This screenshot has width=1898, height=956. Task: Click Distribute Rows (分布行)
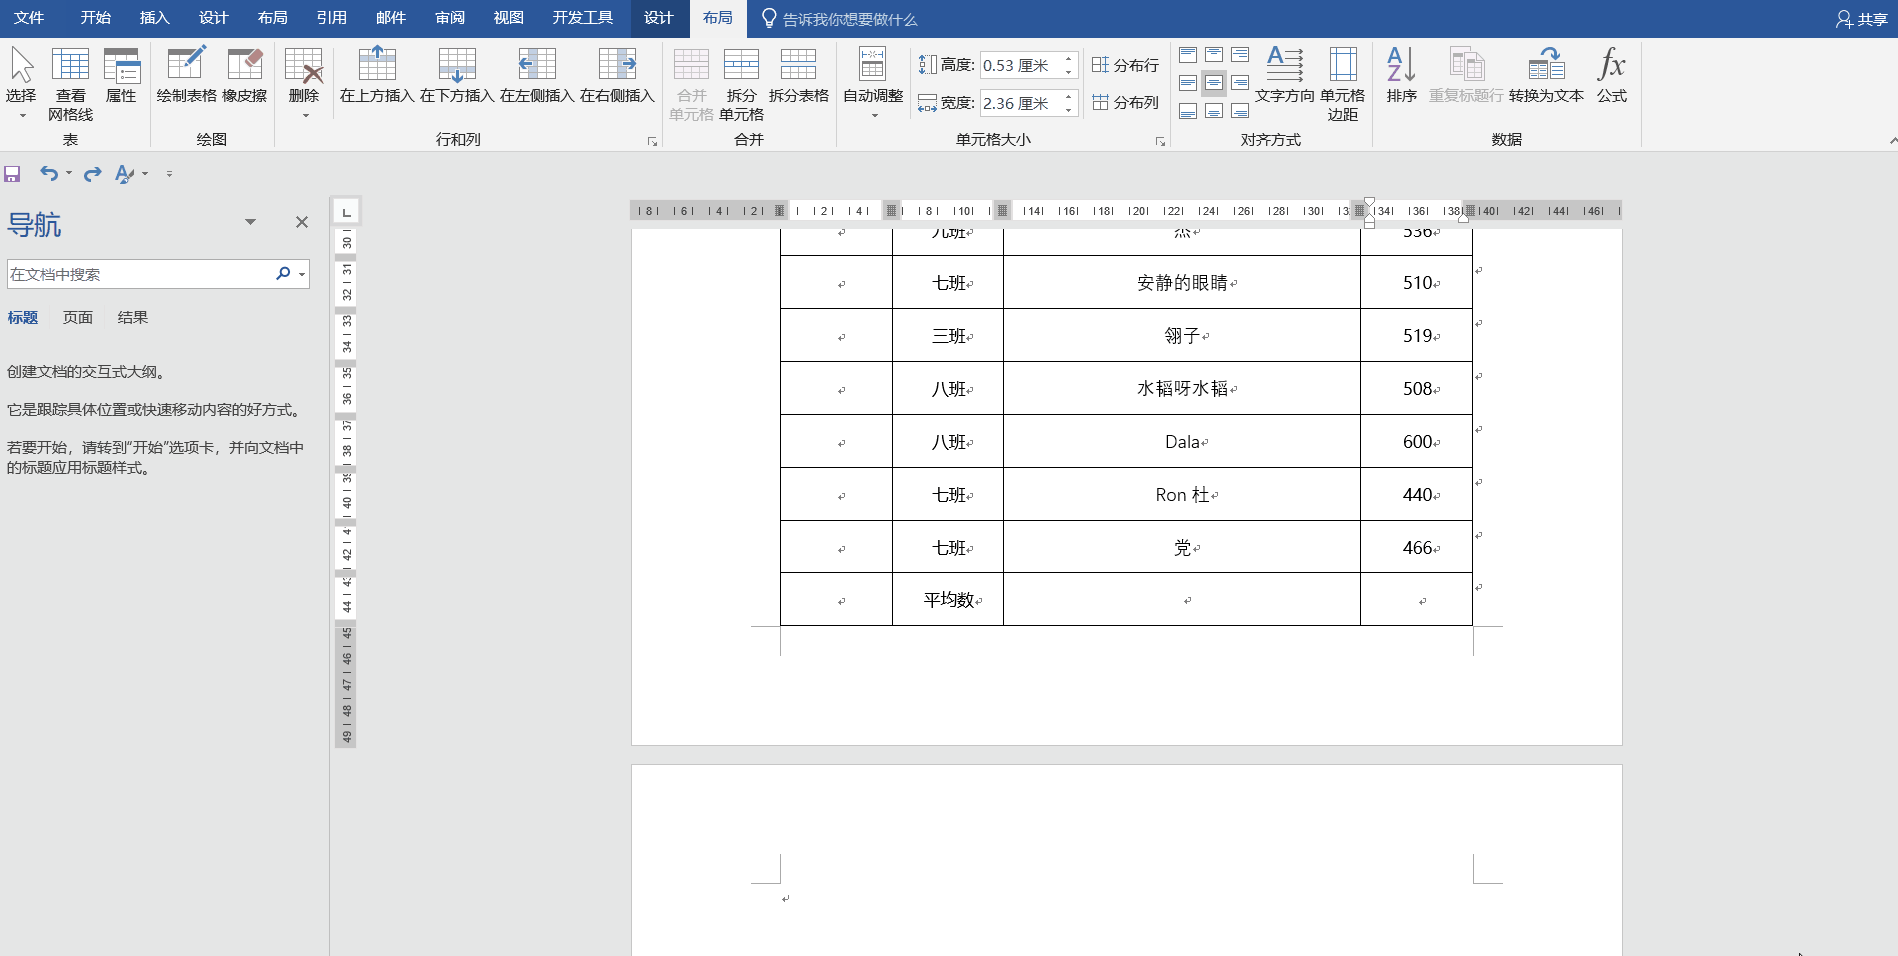click(x=1125, y=65)
